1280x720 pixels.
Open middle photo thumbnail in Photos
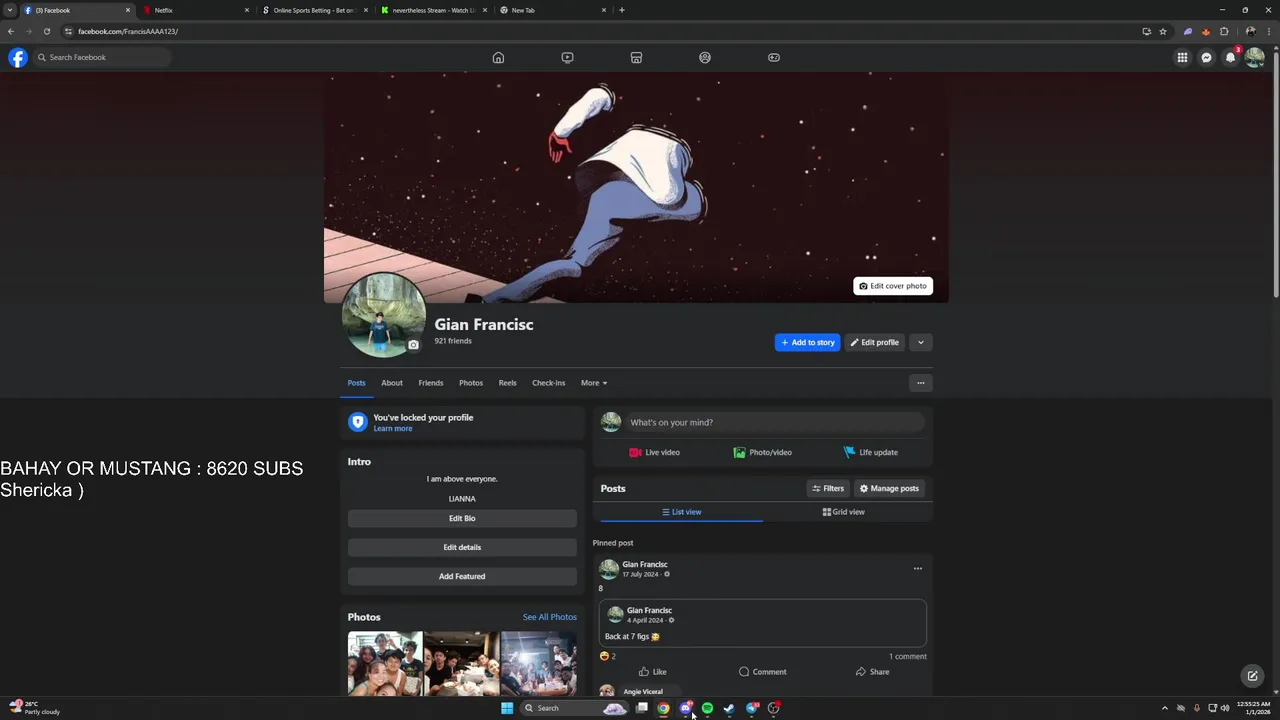[462, 663]
